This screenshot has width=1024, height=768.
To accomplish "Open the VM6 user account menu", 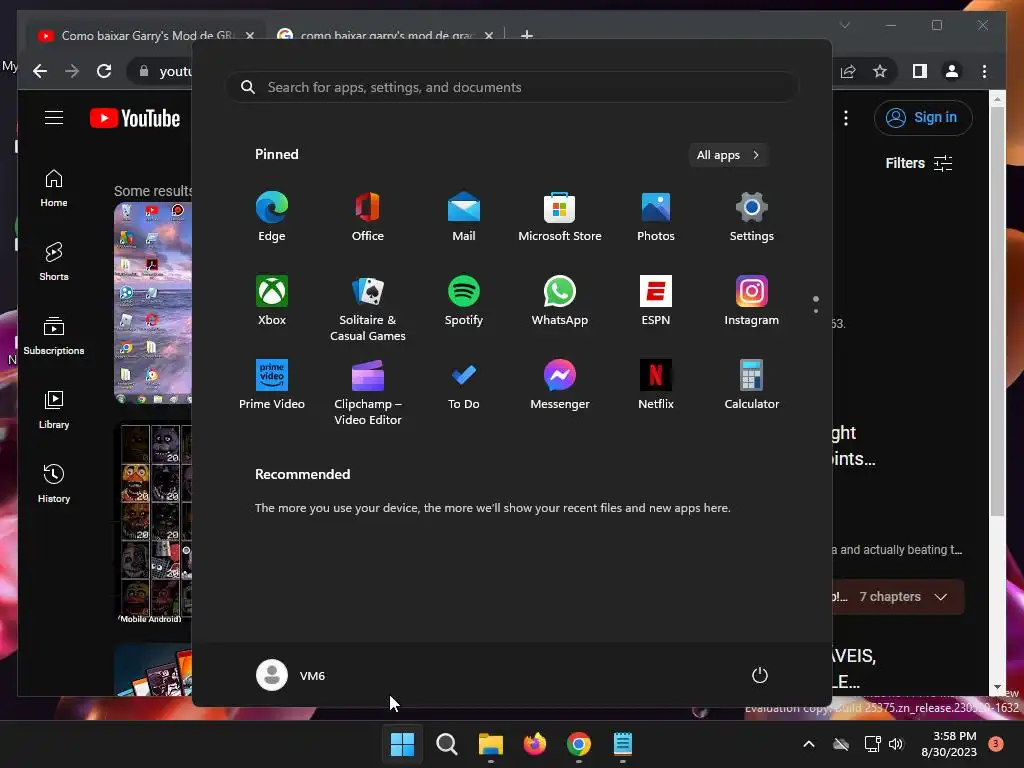I will [291, 675].
